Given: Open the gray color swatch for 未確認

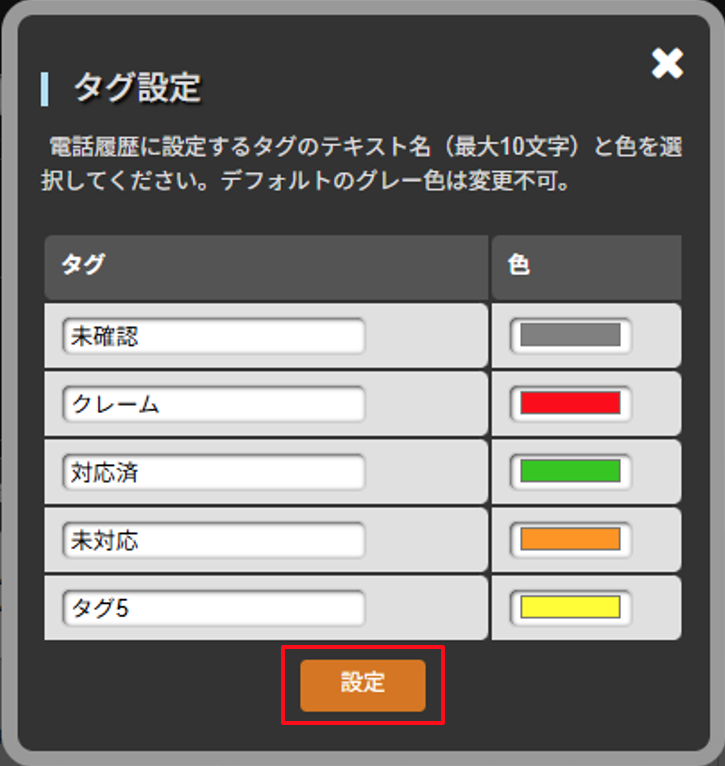Looking at the screenshot, I should (x=571, y=335).
